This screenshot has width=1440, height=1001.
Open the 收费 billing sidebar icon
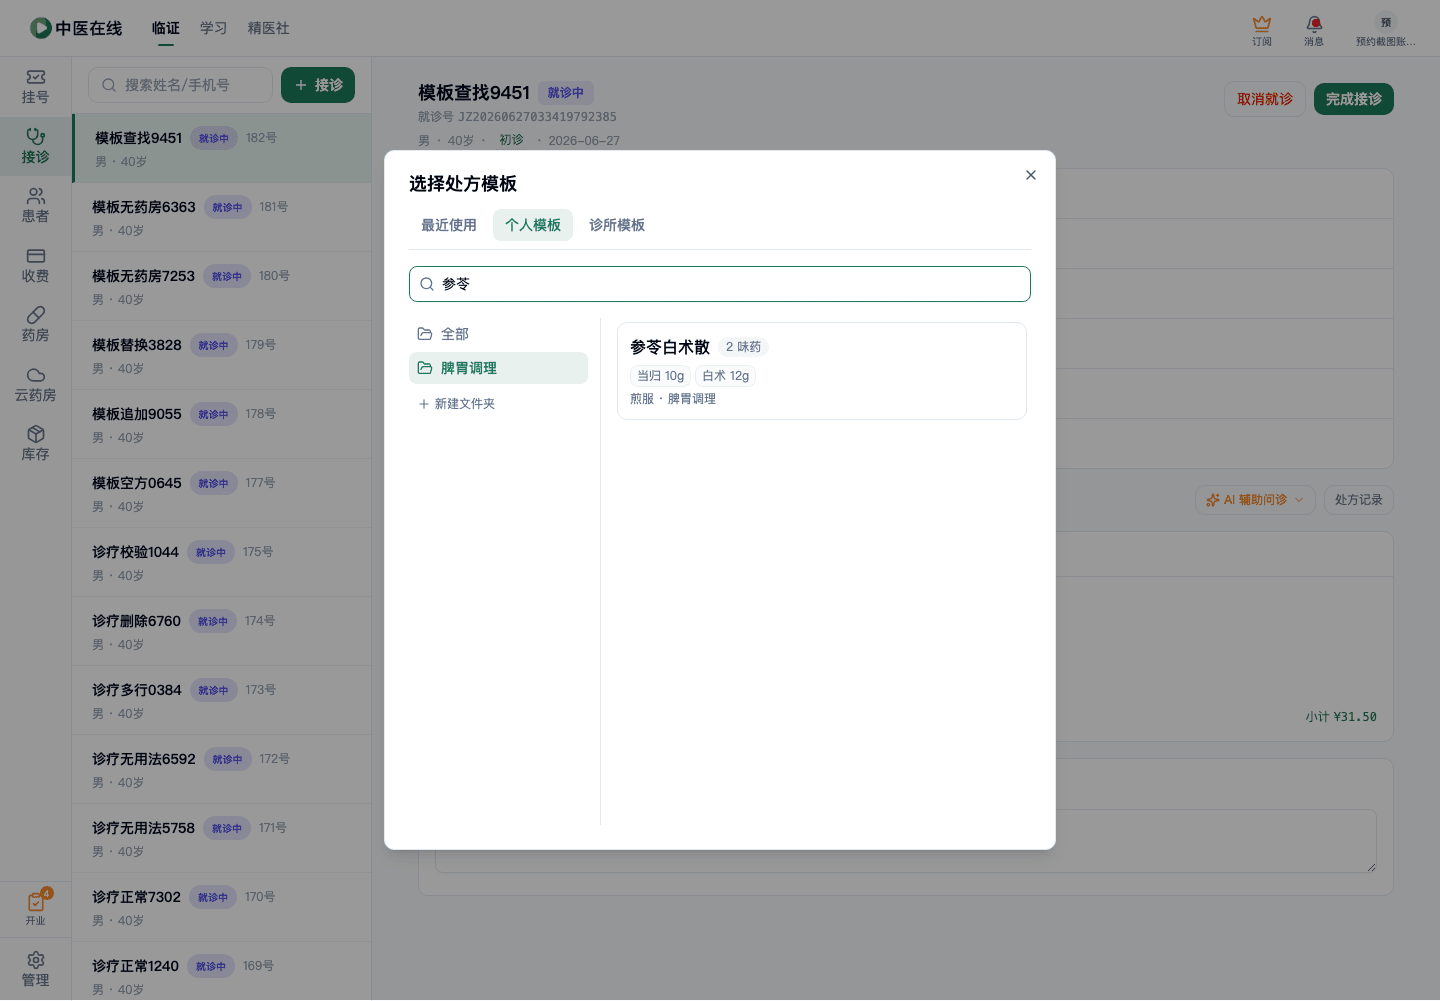35,266
